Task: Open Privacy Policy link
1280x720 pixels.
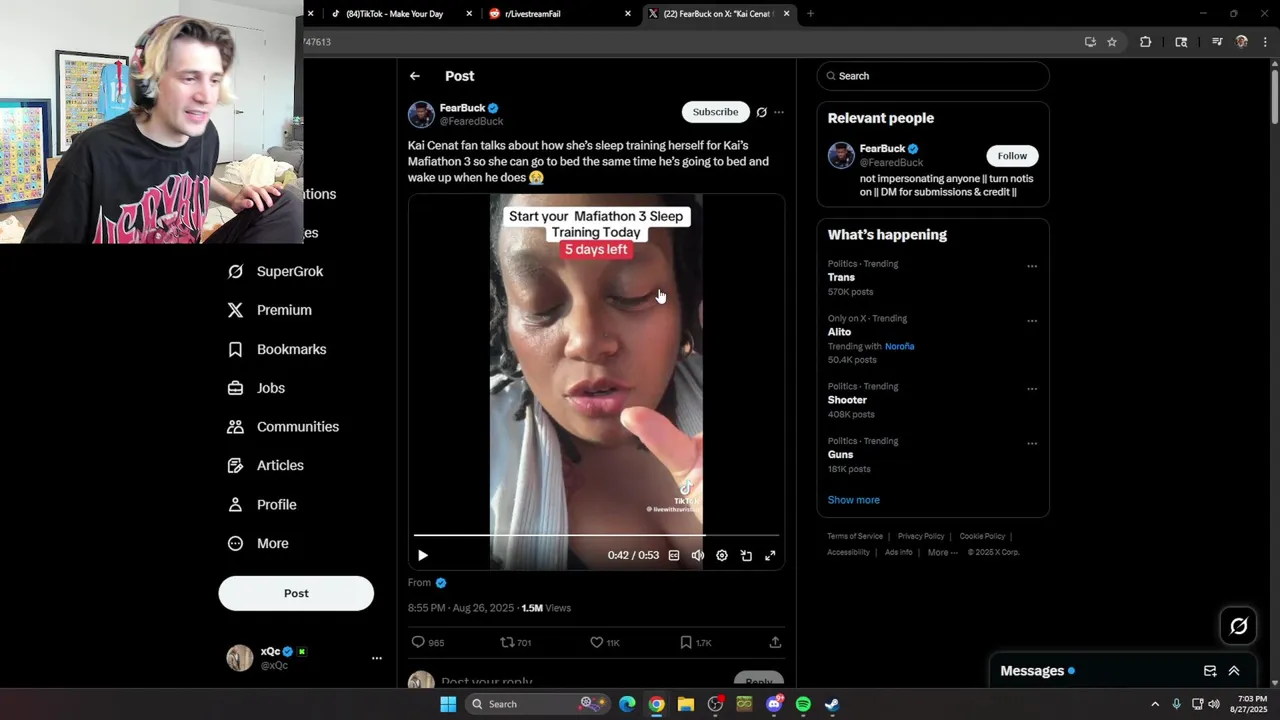Action: (921, 536)
